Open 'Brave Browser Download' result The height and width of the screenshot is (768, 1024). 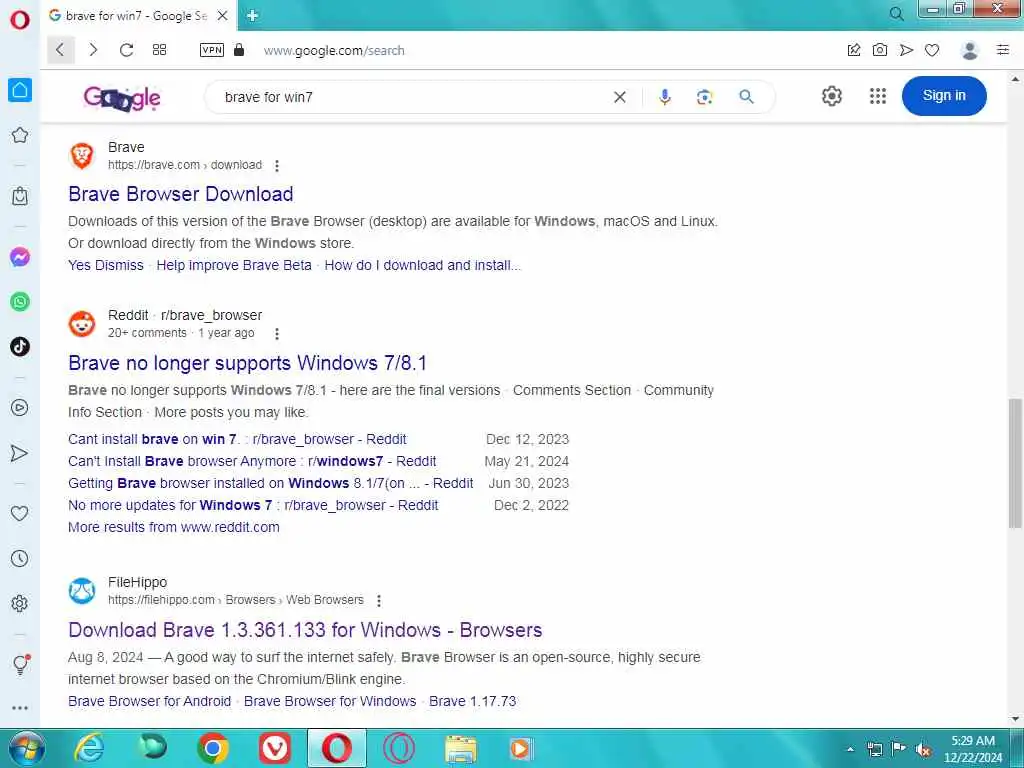pyautogui.click(x=181, y=194)
